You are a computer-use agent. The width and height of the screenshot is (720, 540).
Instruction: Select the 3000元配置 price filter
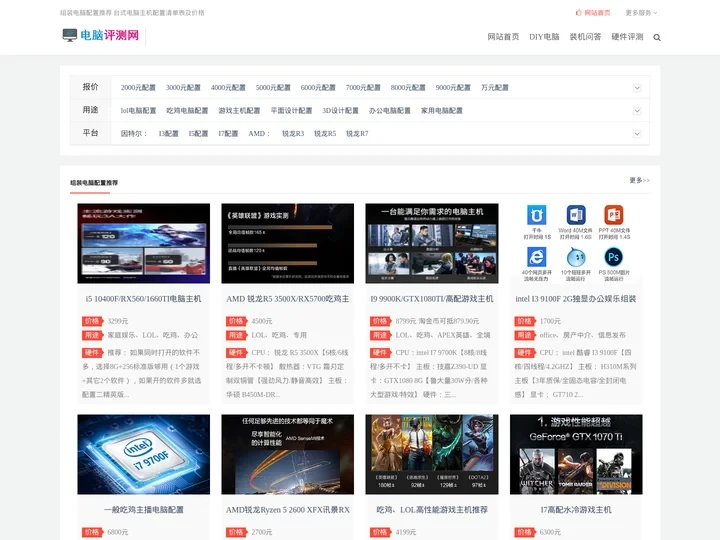click(x=183, y=88)
